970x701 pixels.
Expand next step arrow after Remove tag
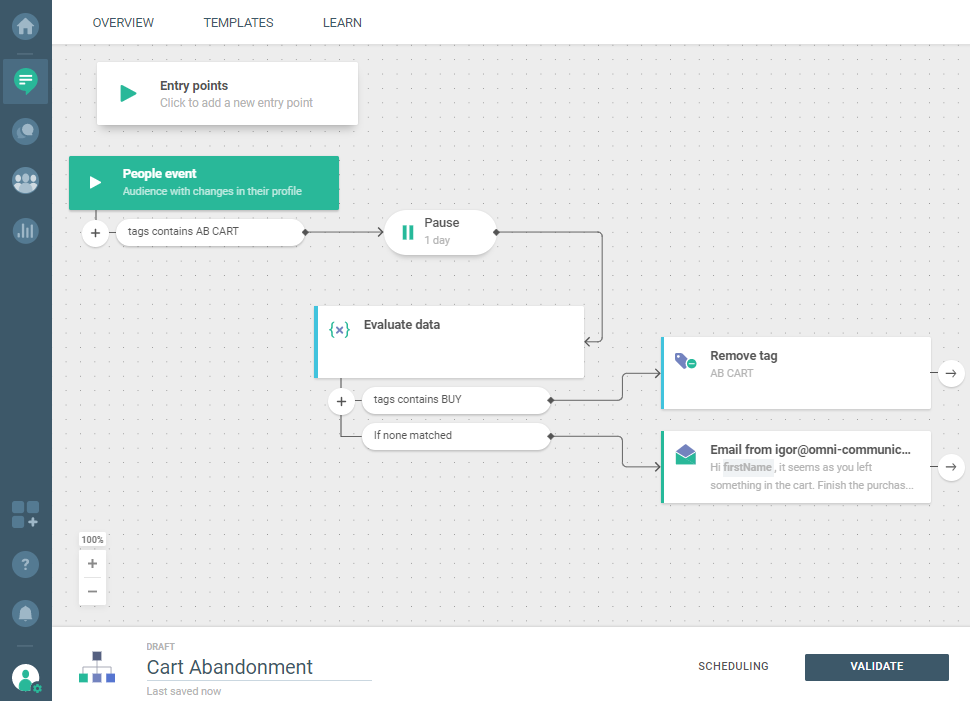click(950, 373)
